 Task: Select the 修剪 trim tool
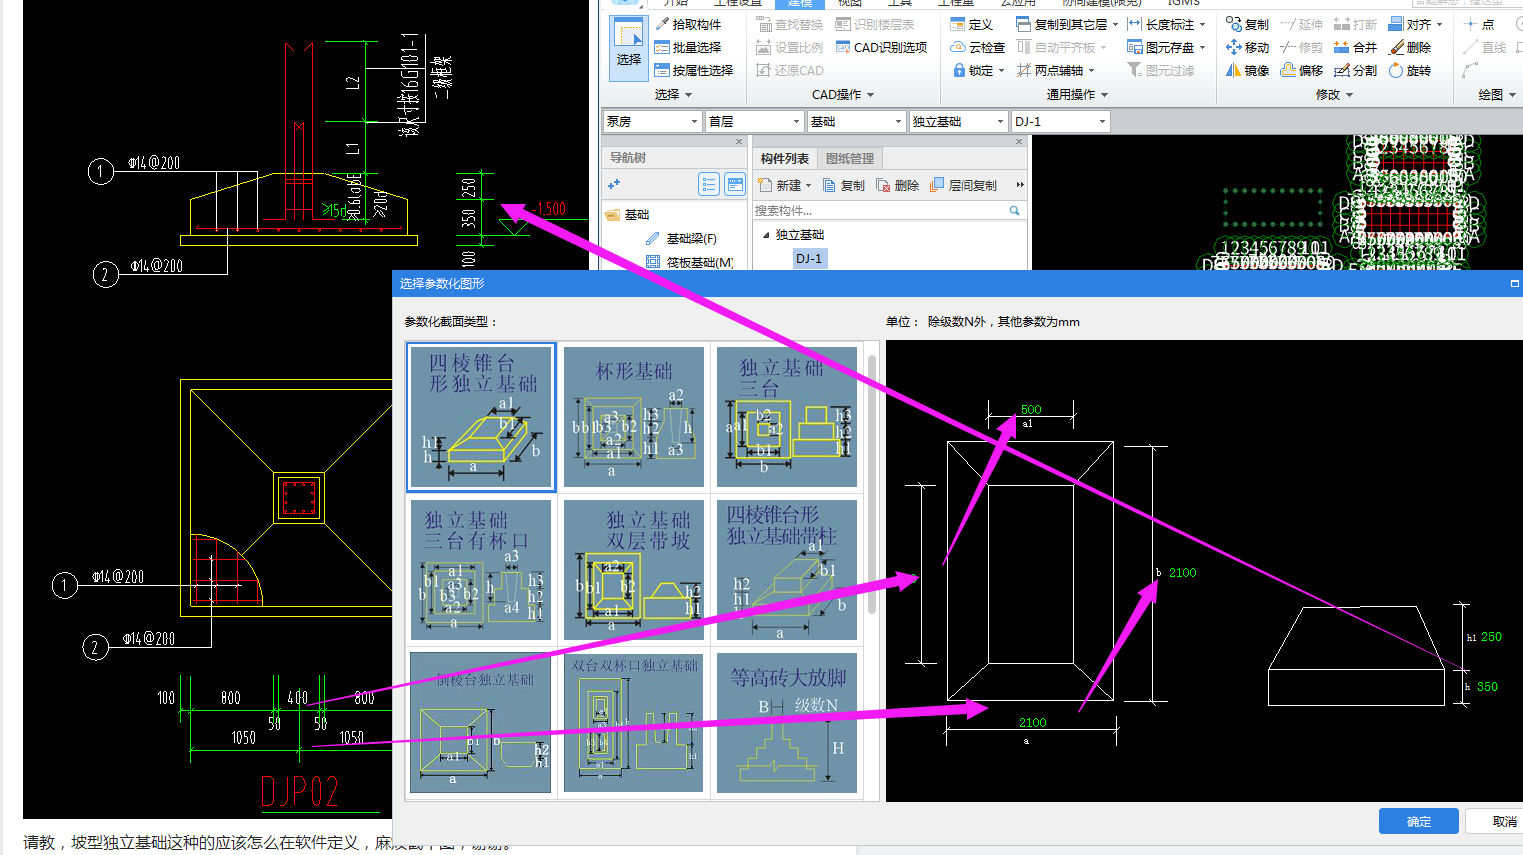[1301, 47]
